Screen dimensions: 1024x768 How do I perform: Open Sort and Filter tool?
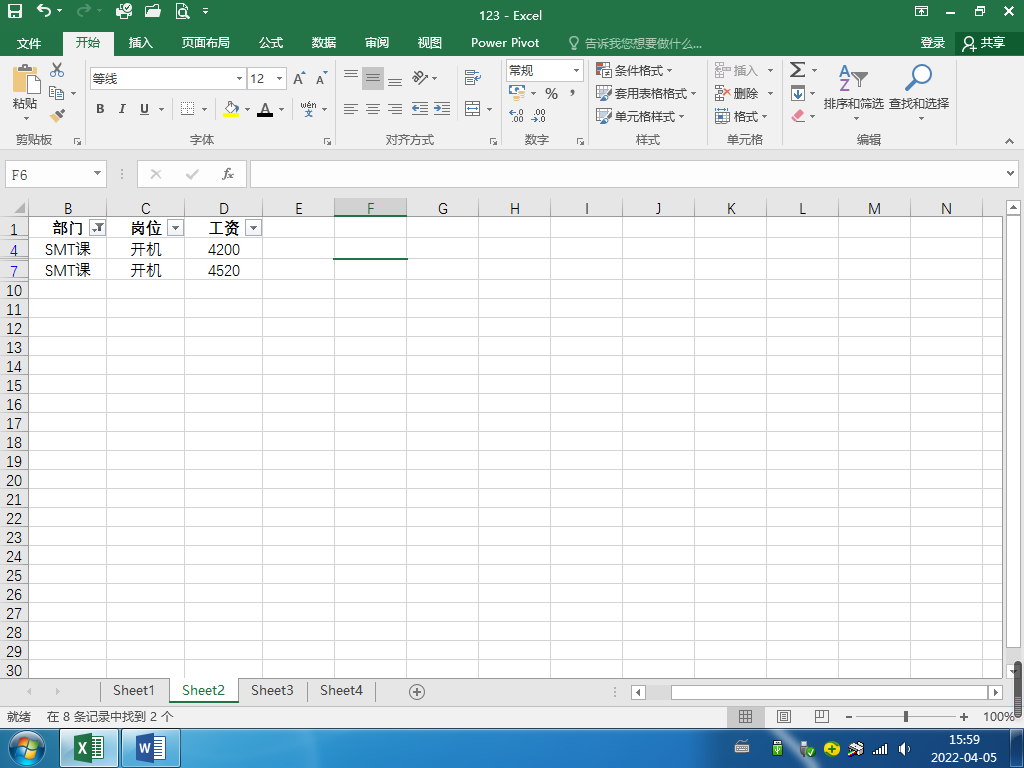coord(854,91)
